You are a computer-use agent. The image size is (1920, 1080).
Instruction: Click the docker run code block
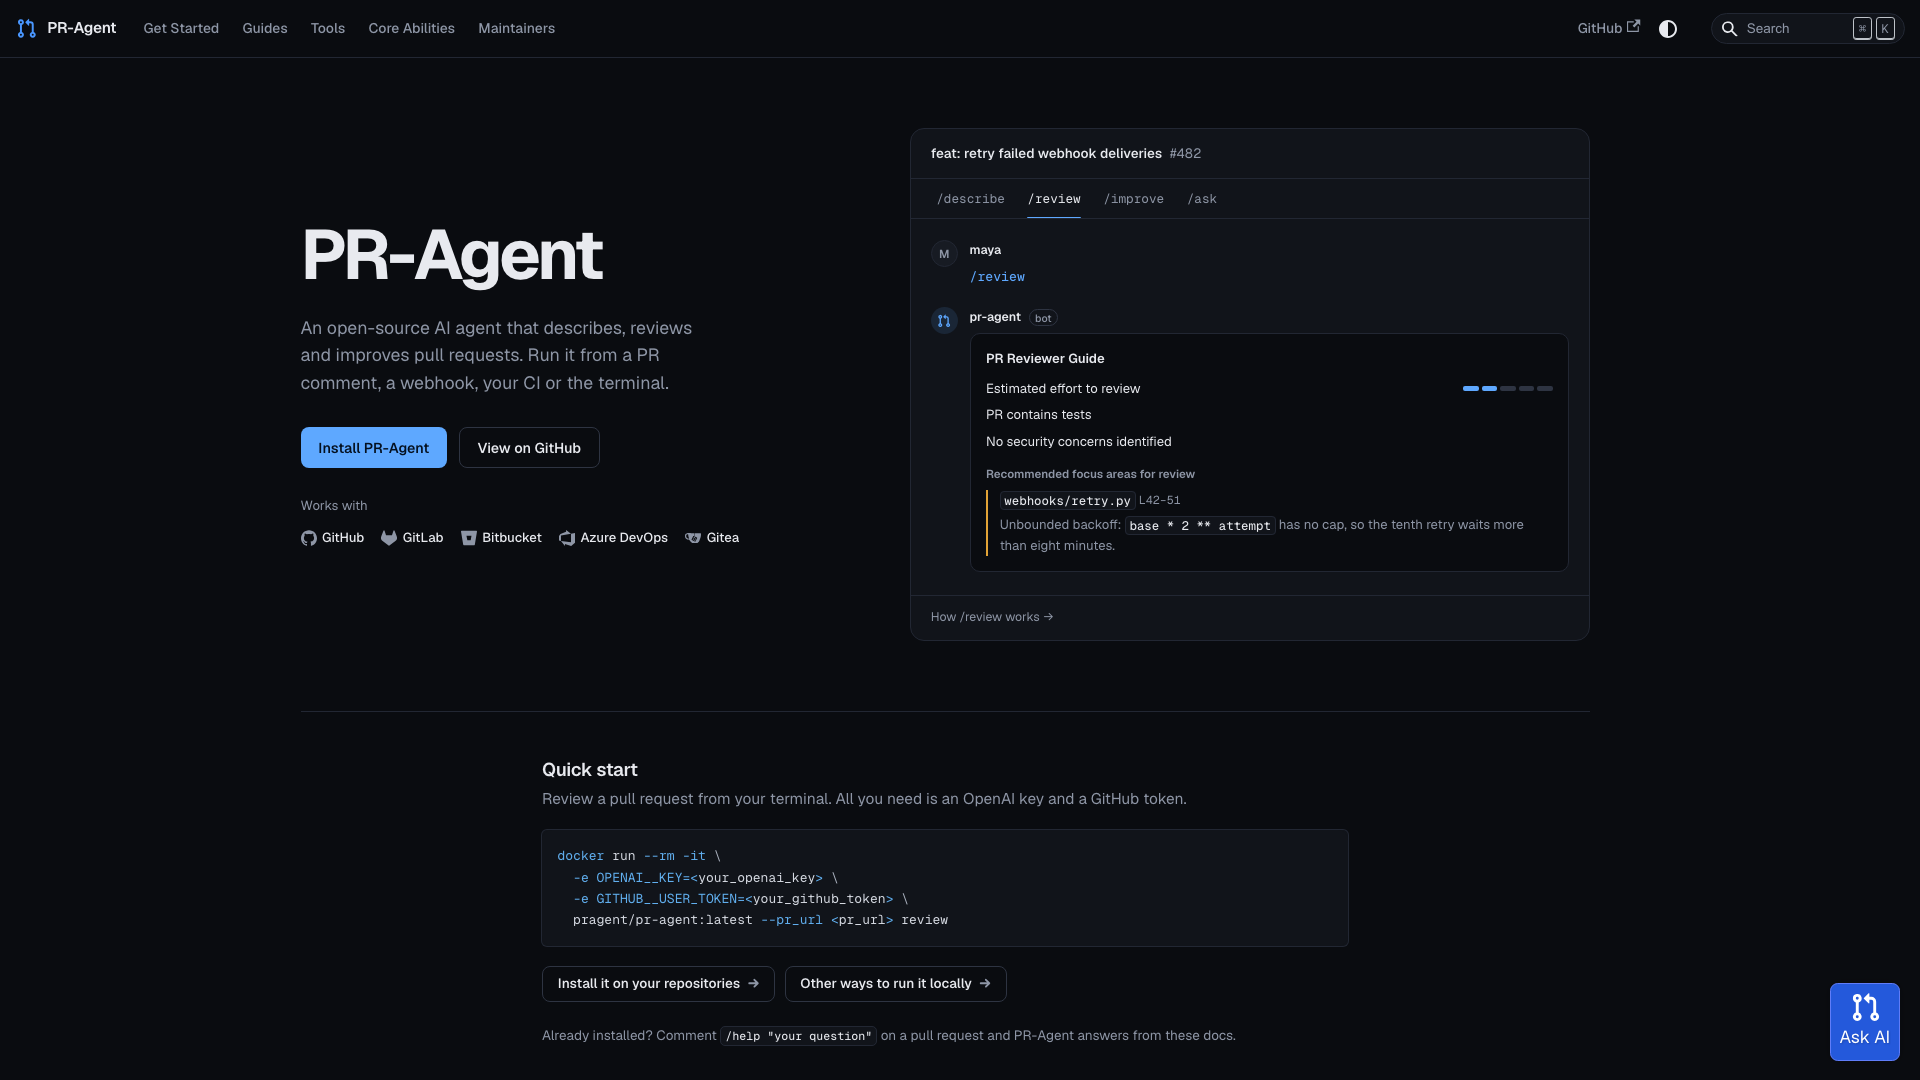(945, 888)
